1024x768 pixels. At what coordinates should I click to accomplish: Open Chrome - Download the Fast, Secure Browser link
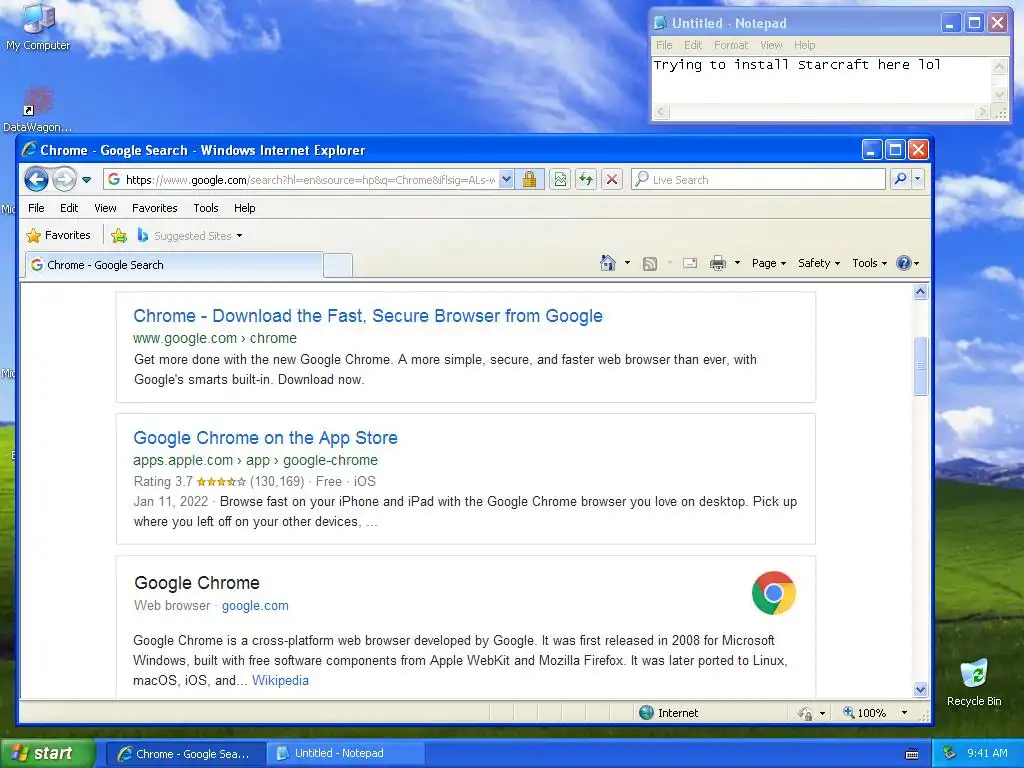[x=368, y=316]
